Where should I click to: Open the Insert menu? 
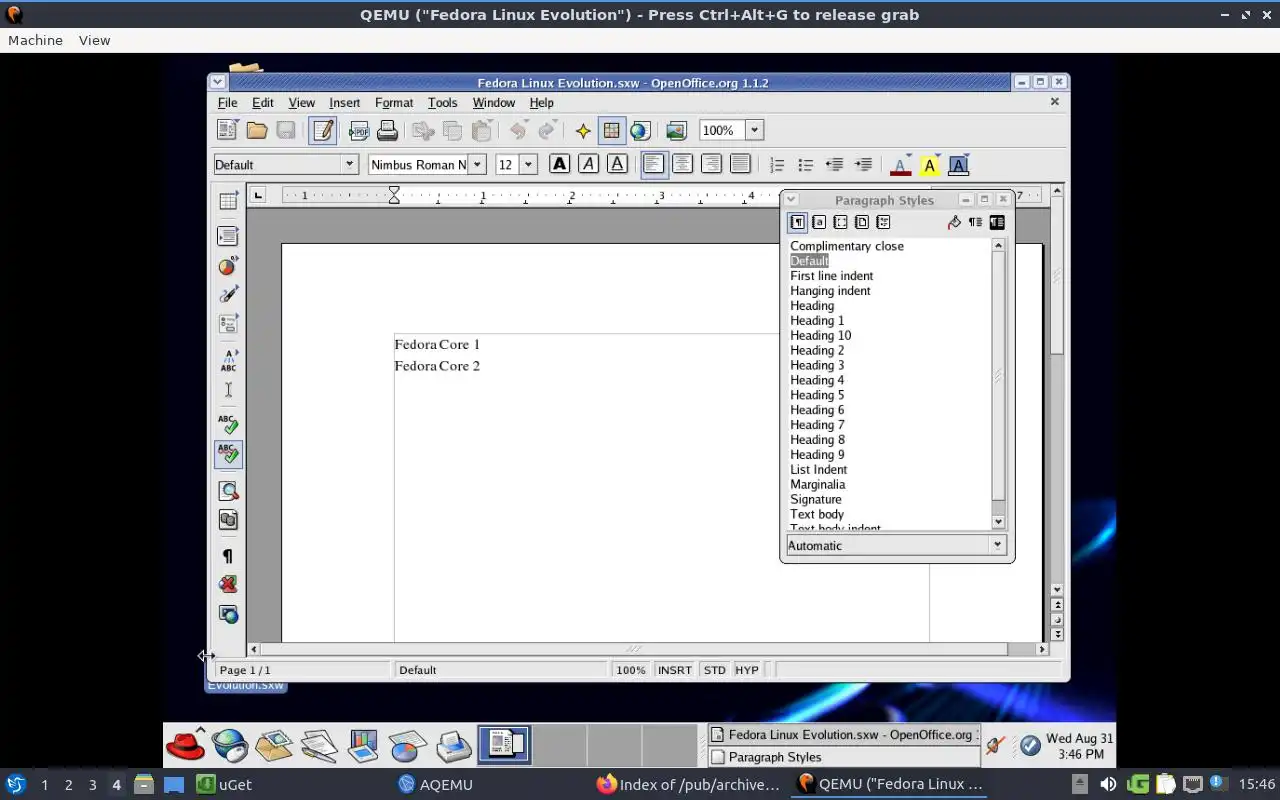[344, 102]
